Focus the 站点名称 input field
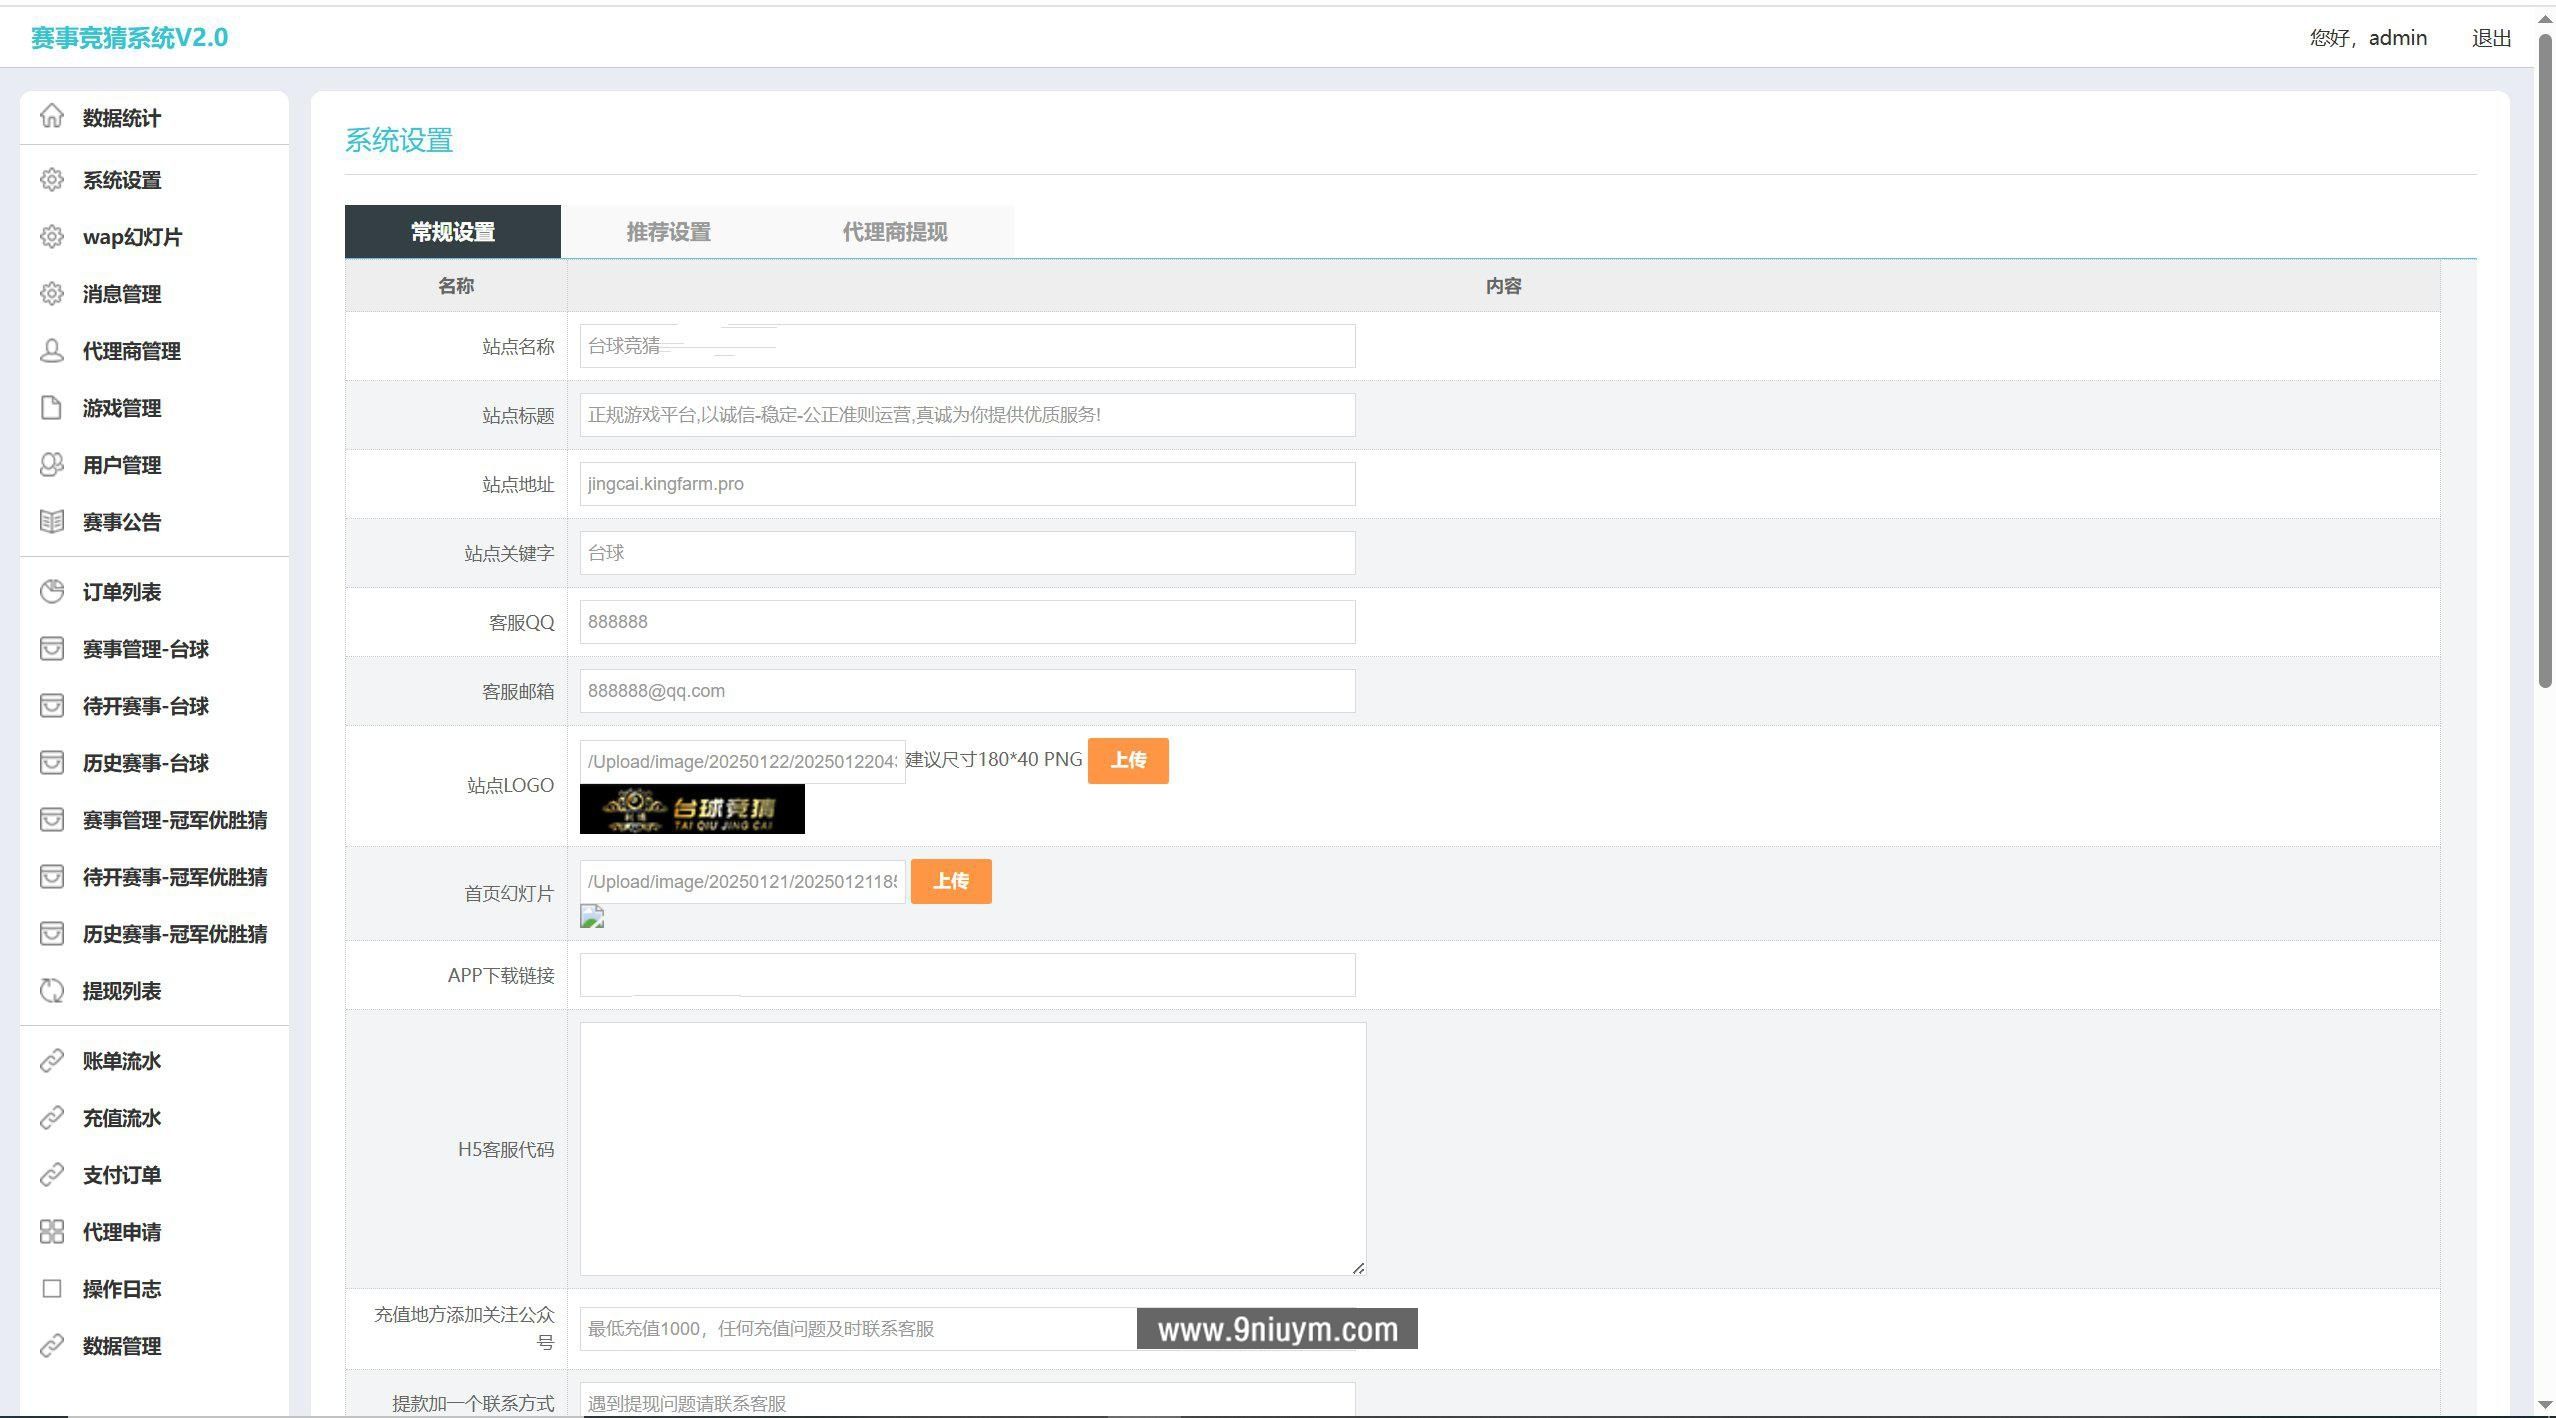 tap(968, 346)
